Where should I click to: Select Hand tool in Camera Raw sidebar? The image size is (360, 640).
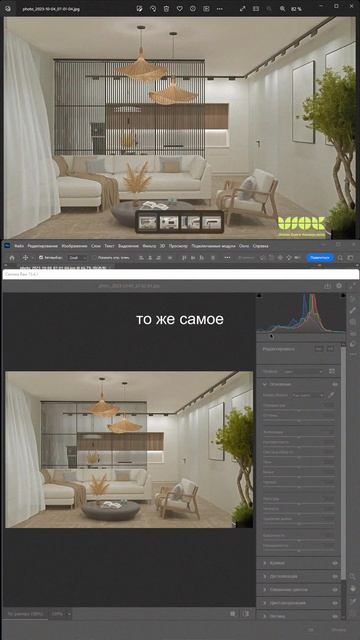coord(353,589)
